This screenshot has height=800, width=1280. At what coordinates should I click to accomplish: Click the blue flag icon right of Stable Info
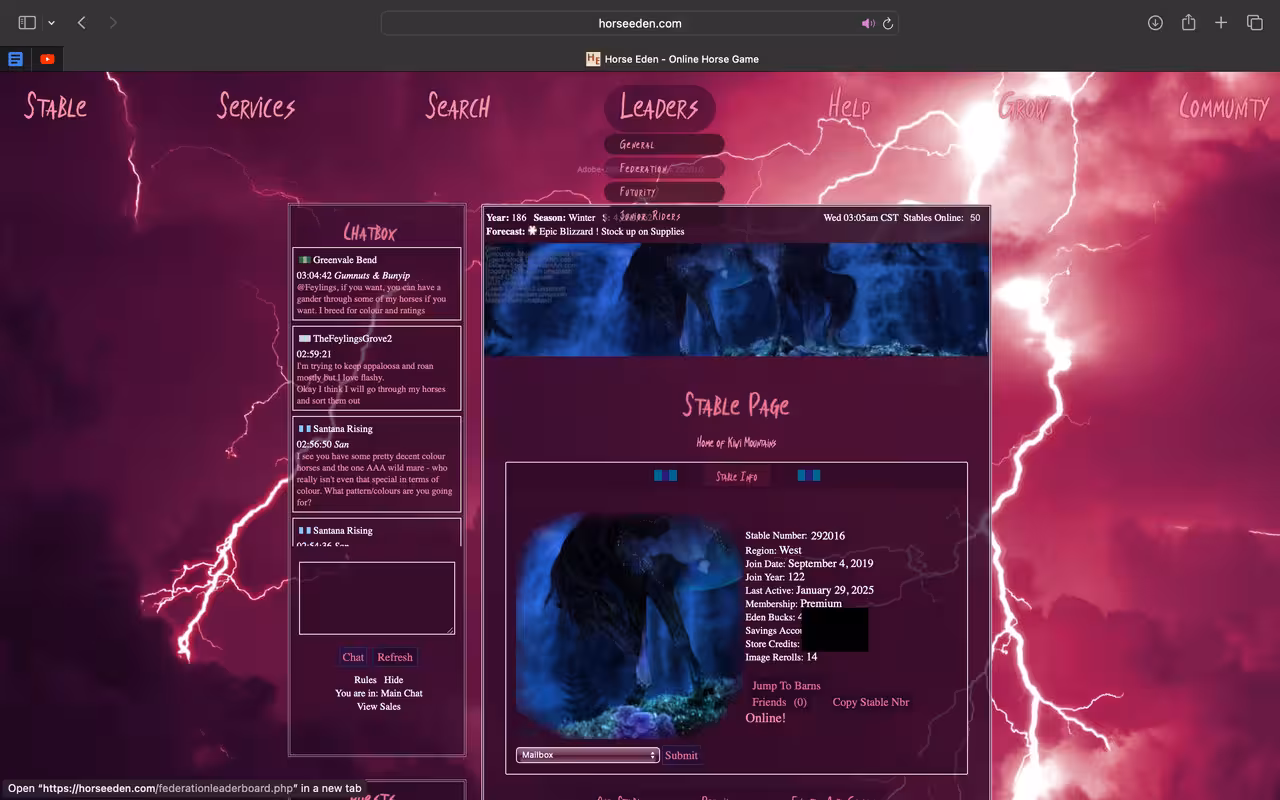(x=809, y=475)
